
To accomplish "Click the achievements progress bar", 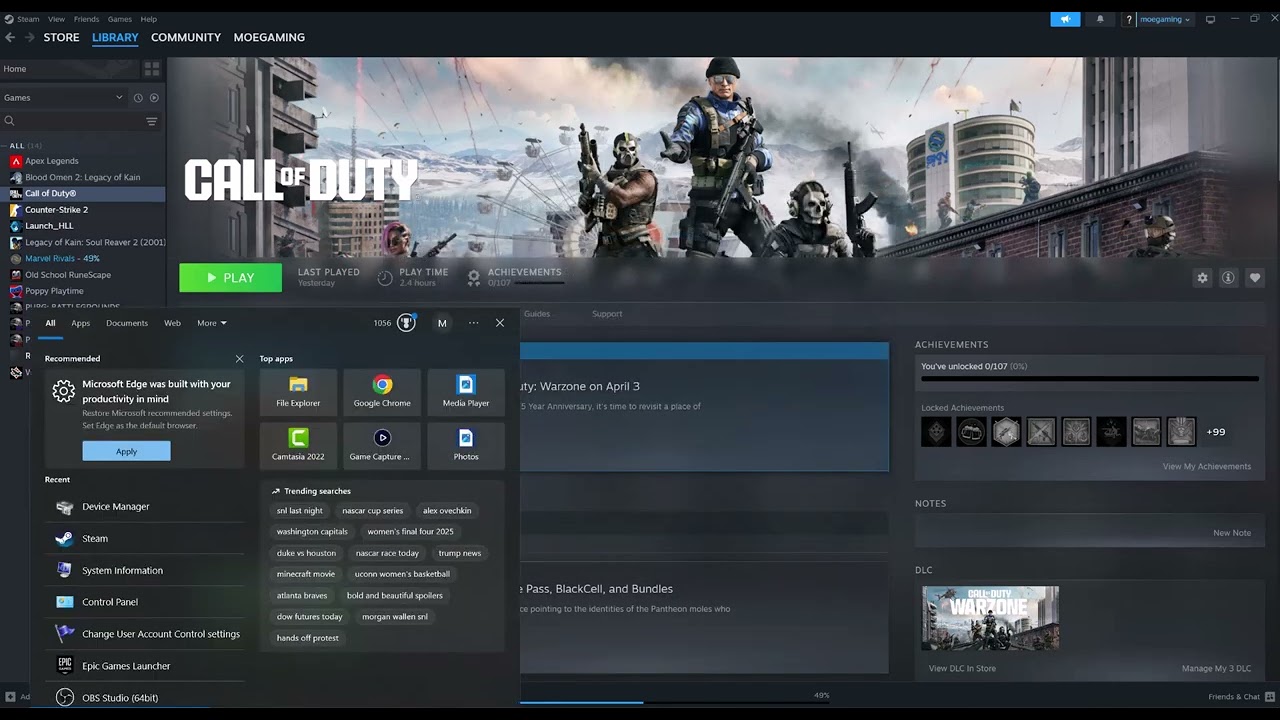I will [1089, 379].
